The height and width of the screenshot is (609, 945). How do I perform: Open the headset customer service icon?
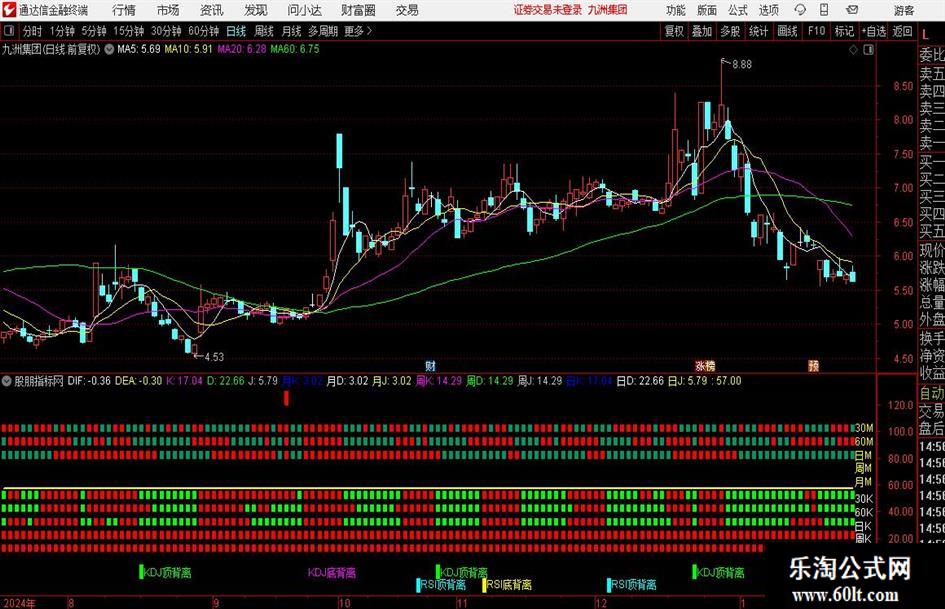pos(800,10)
